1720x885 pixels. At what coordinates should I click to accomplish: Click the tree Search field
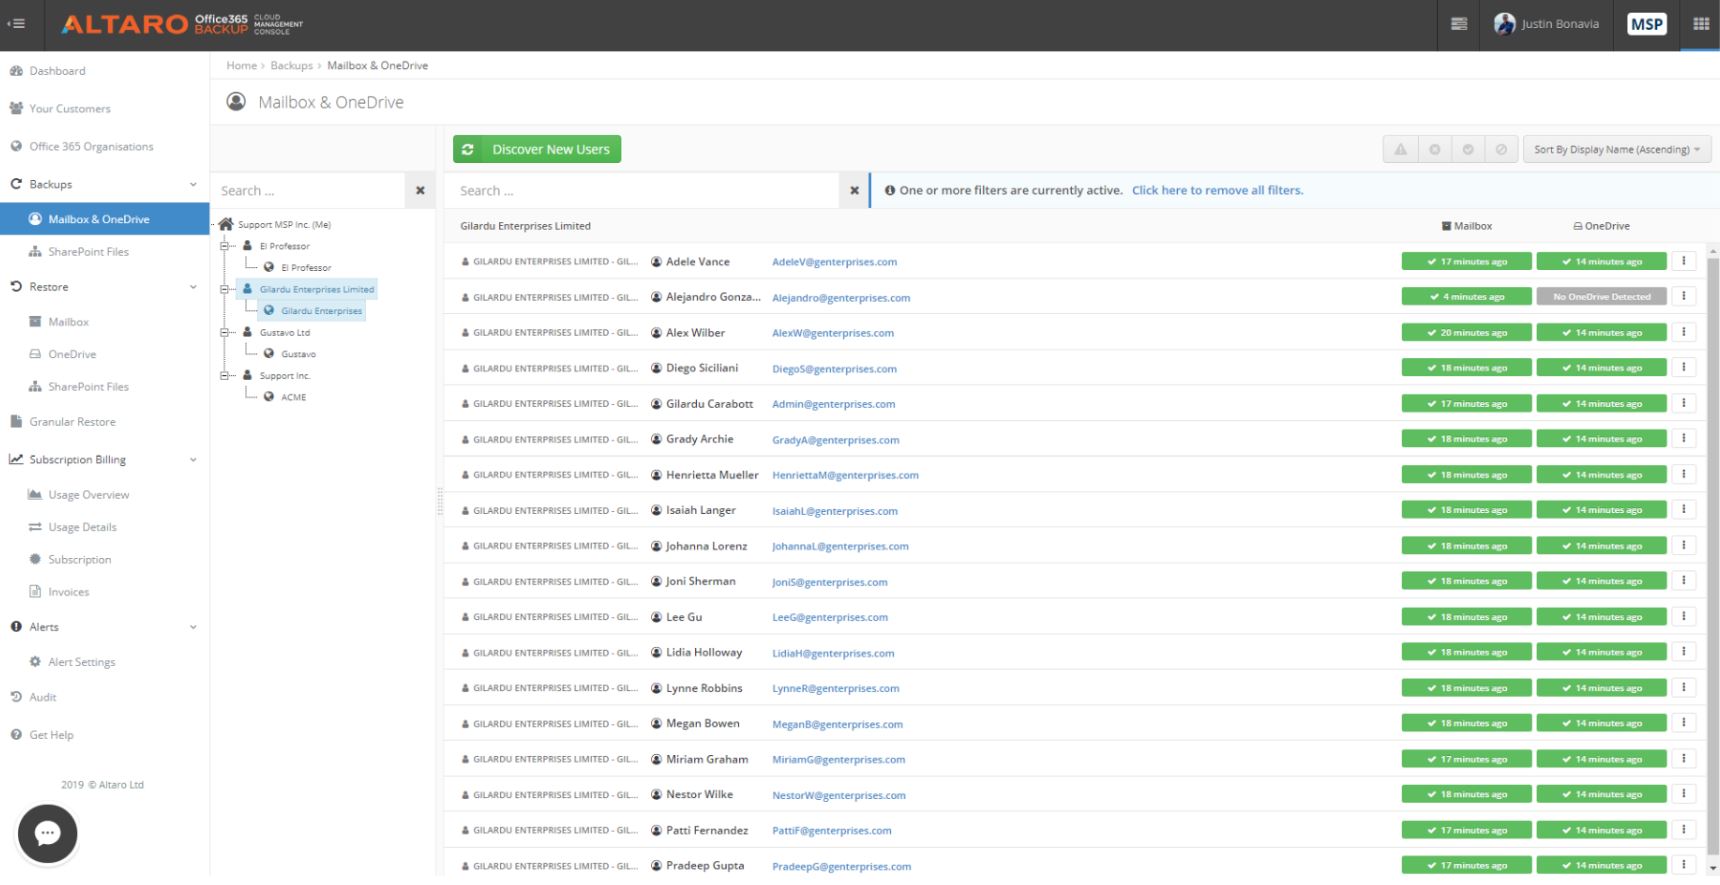pyautogui.click(x=308, y=190)
